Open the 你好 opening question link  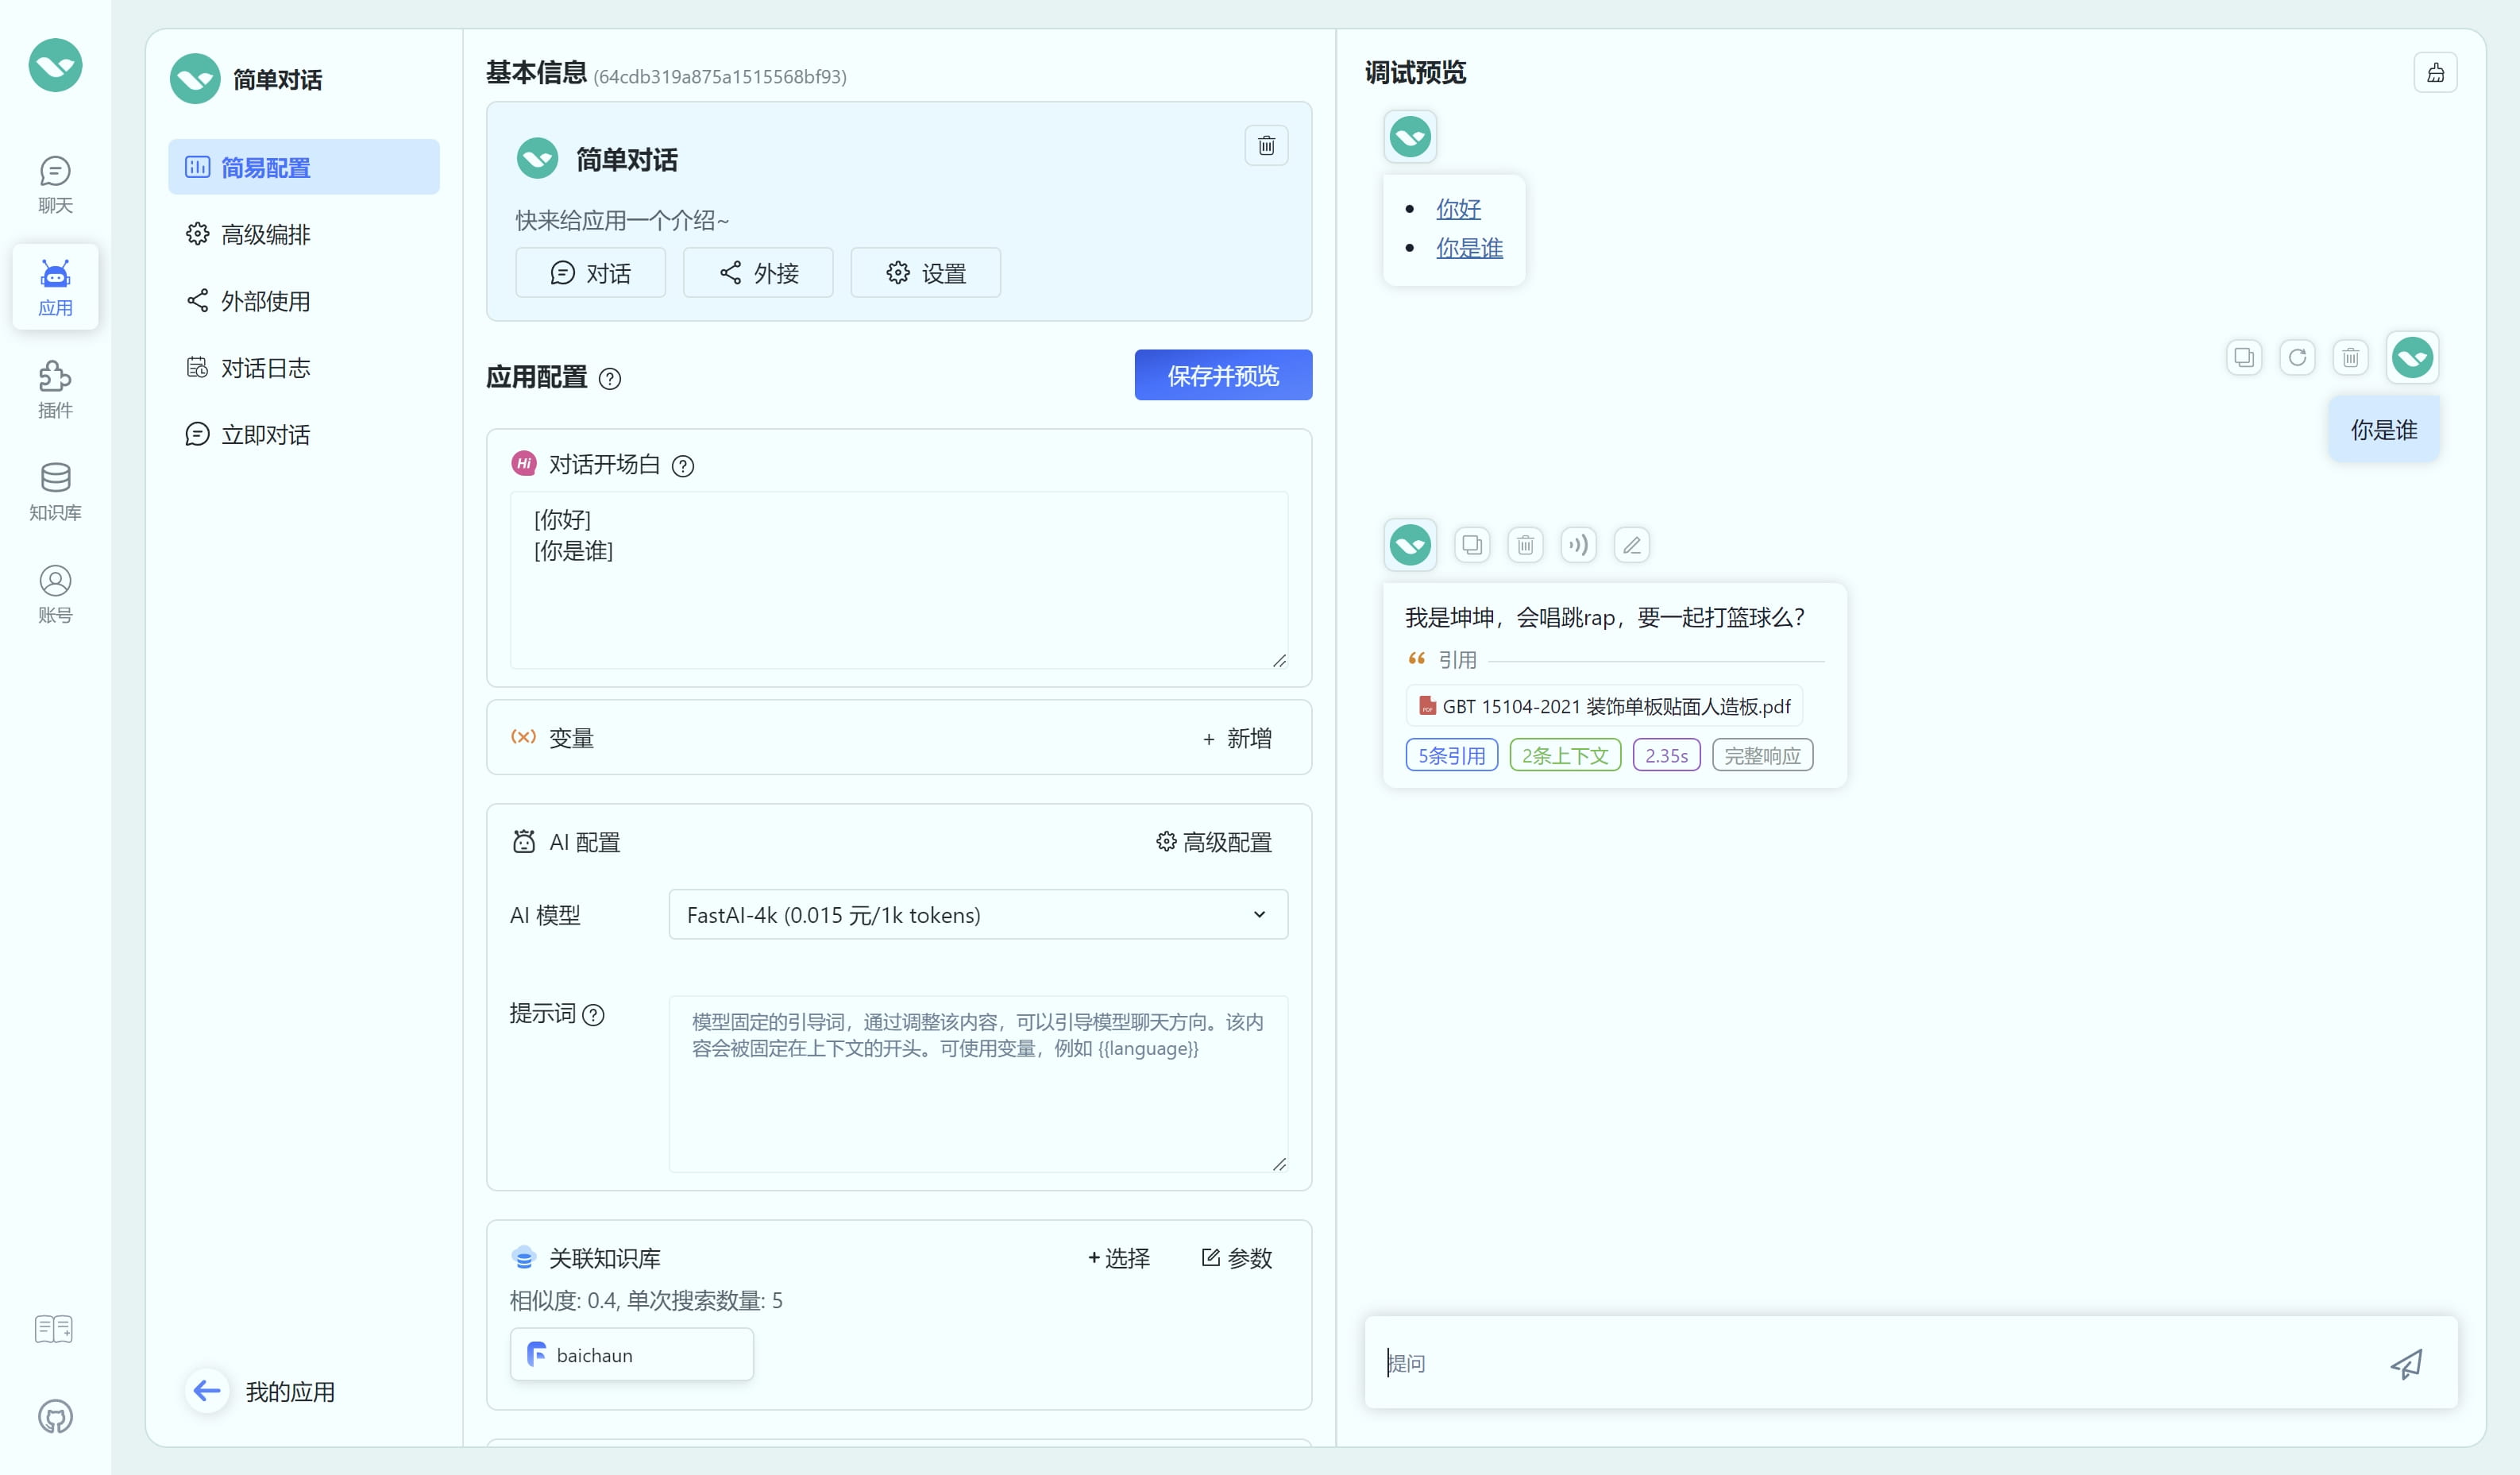[x=1459, y=208]
